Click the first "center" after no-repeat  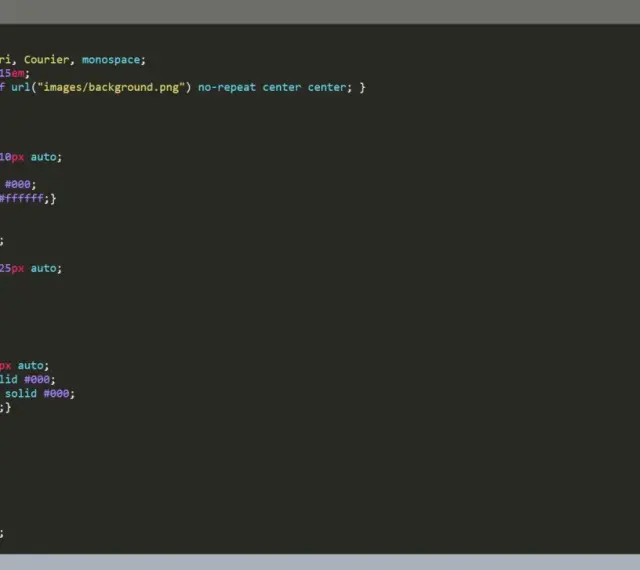click(282, 87)
